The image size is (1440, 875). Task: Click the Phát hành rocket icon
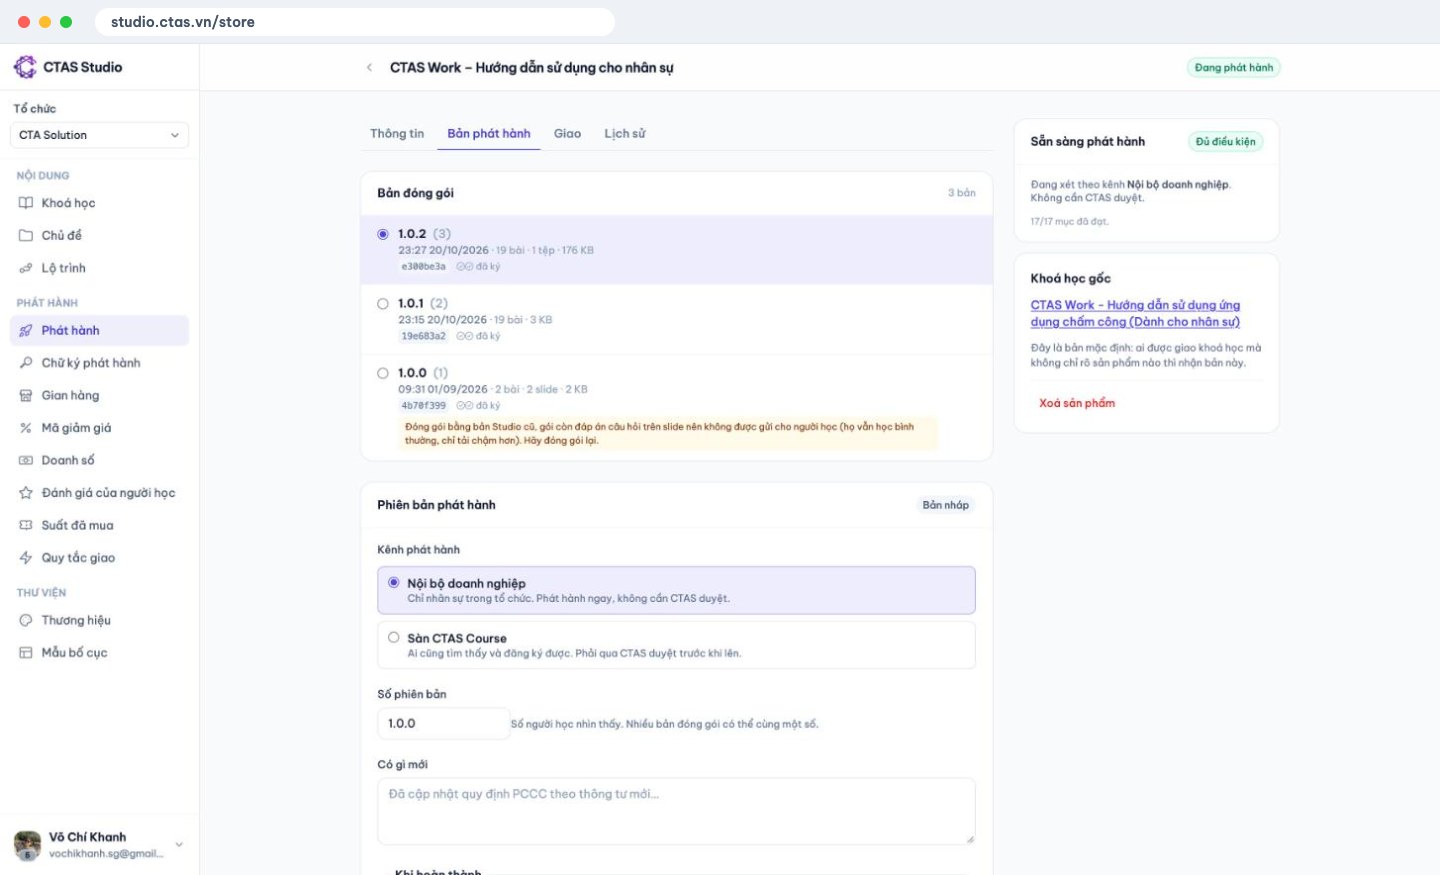click(26, 331)
